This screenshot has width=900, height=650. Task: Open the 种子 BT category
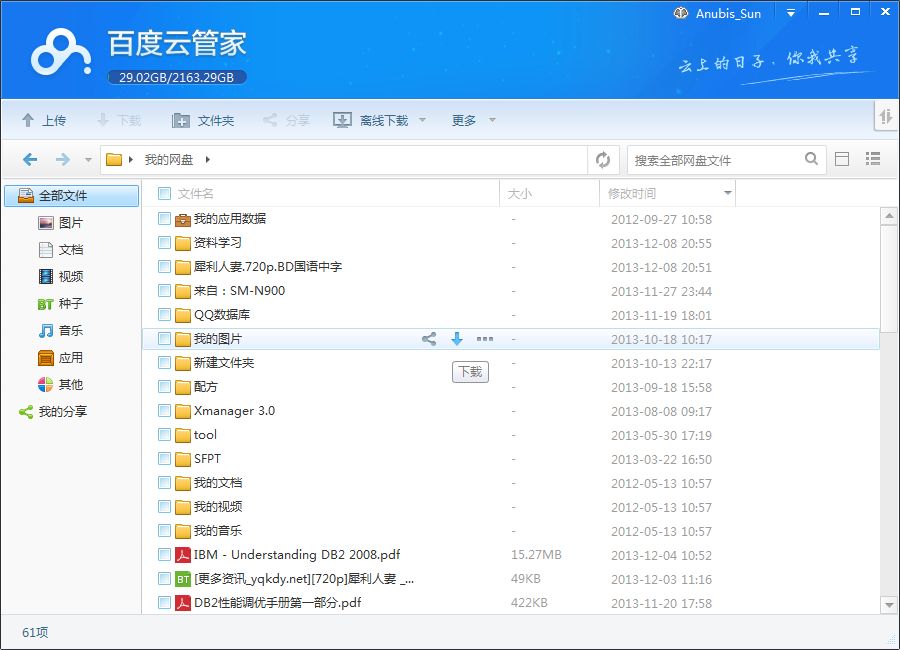[x=60, y=304]
